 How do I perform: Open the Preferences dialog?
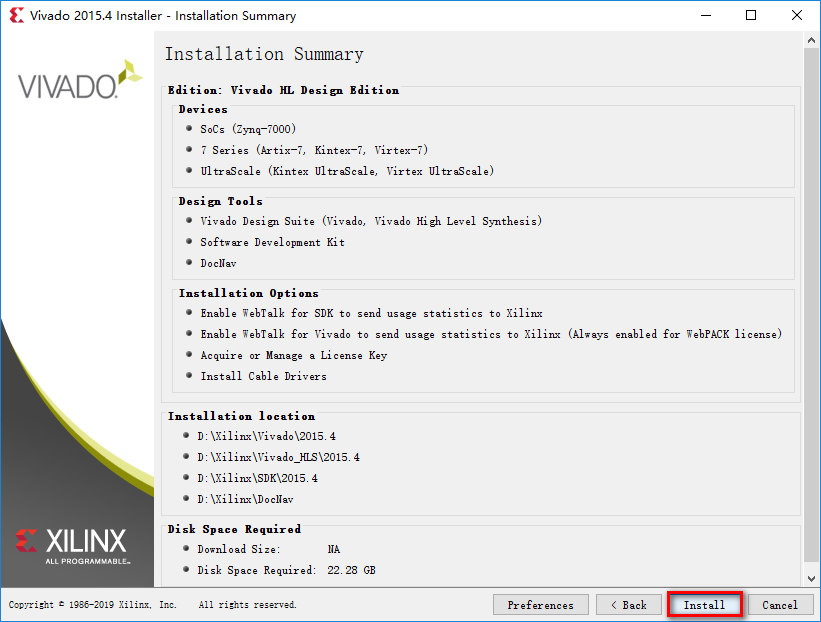(540, 605)
